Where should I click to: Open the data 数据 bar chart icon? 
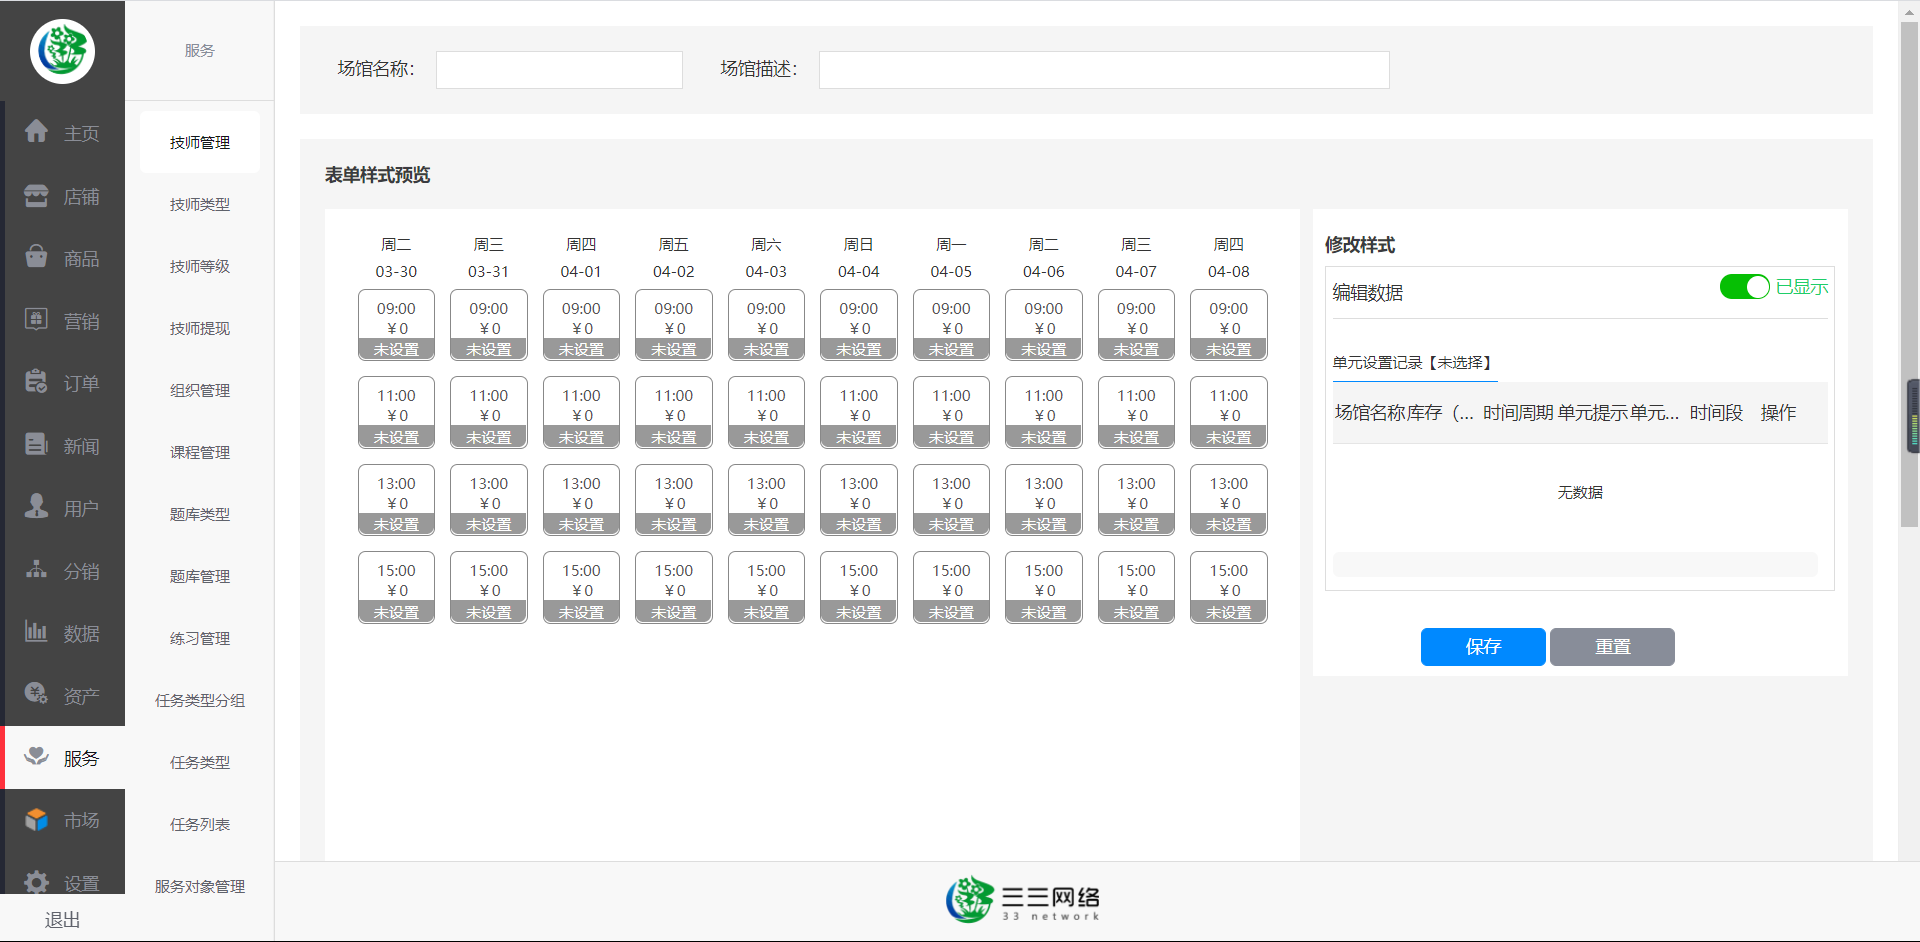tap(37, 632)
